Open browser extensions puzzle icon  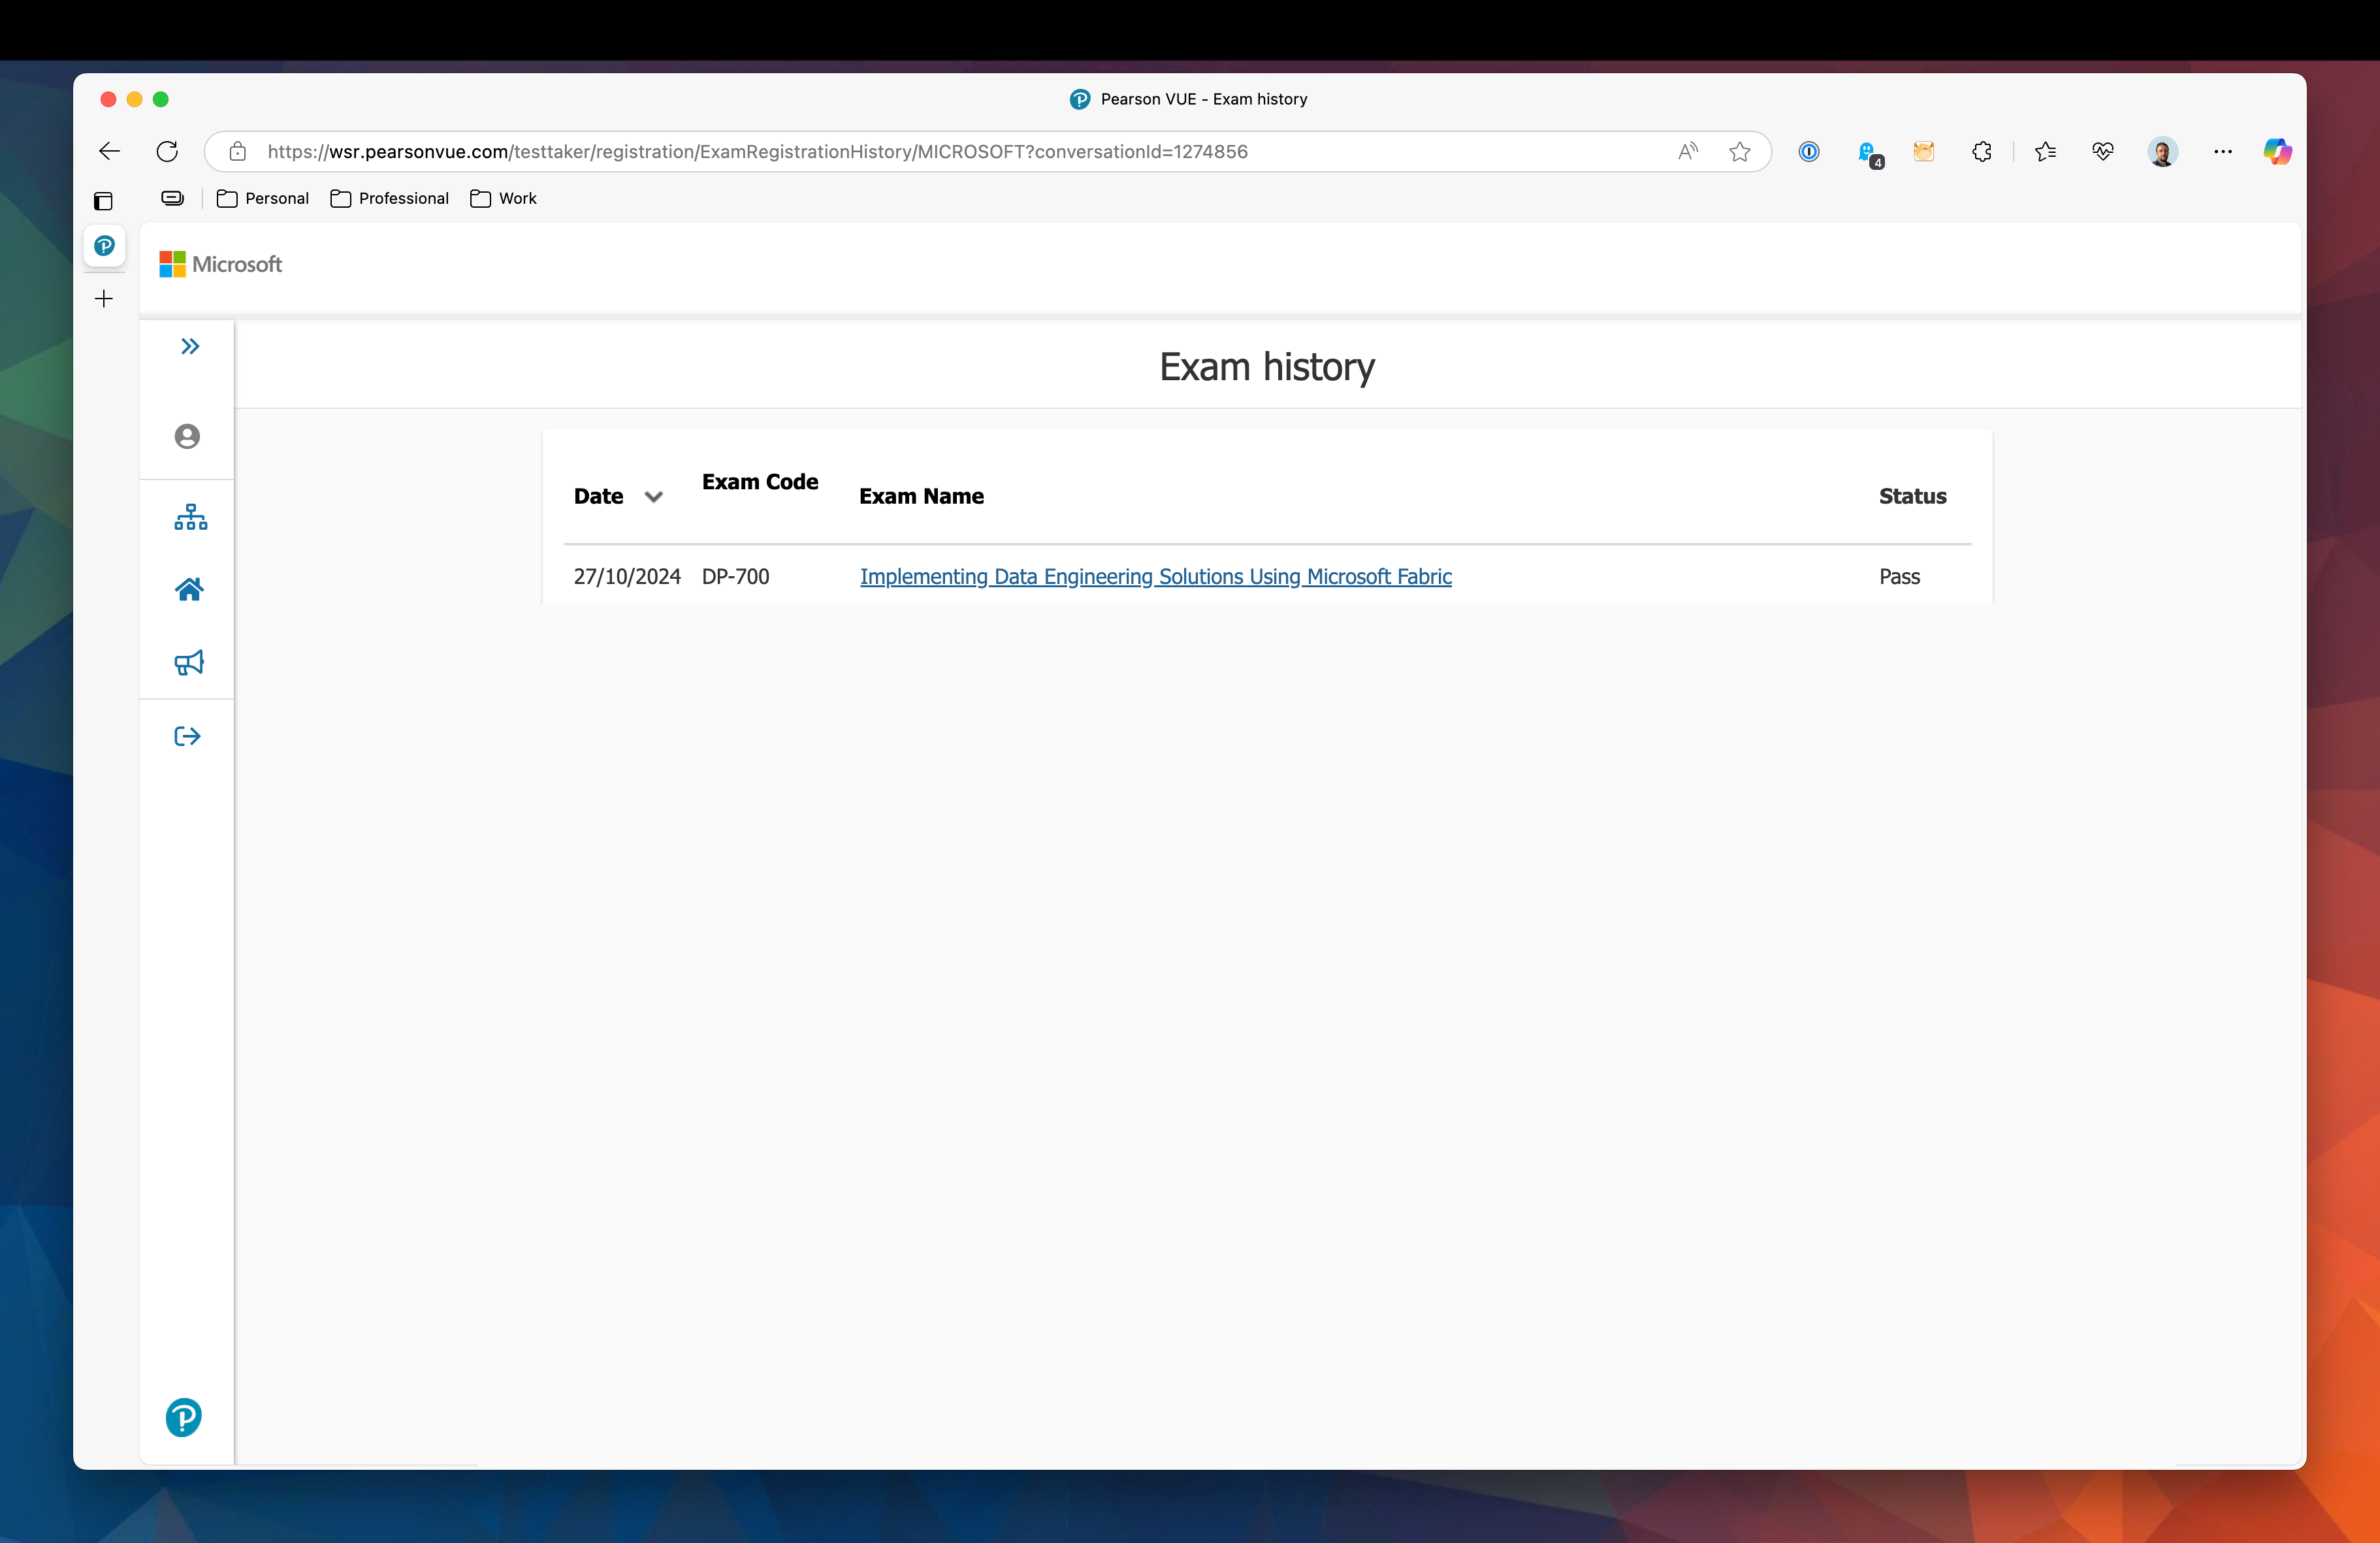point(1981,151)
